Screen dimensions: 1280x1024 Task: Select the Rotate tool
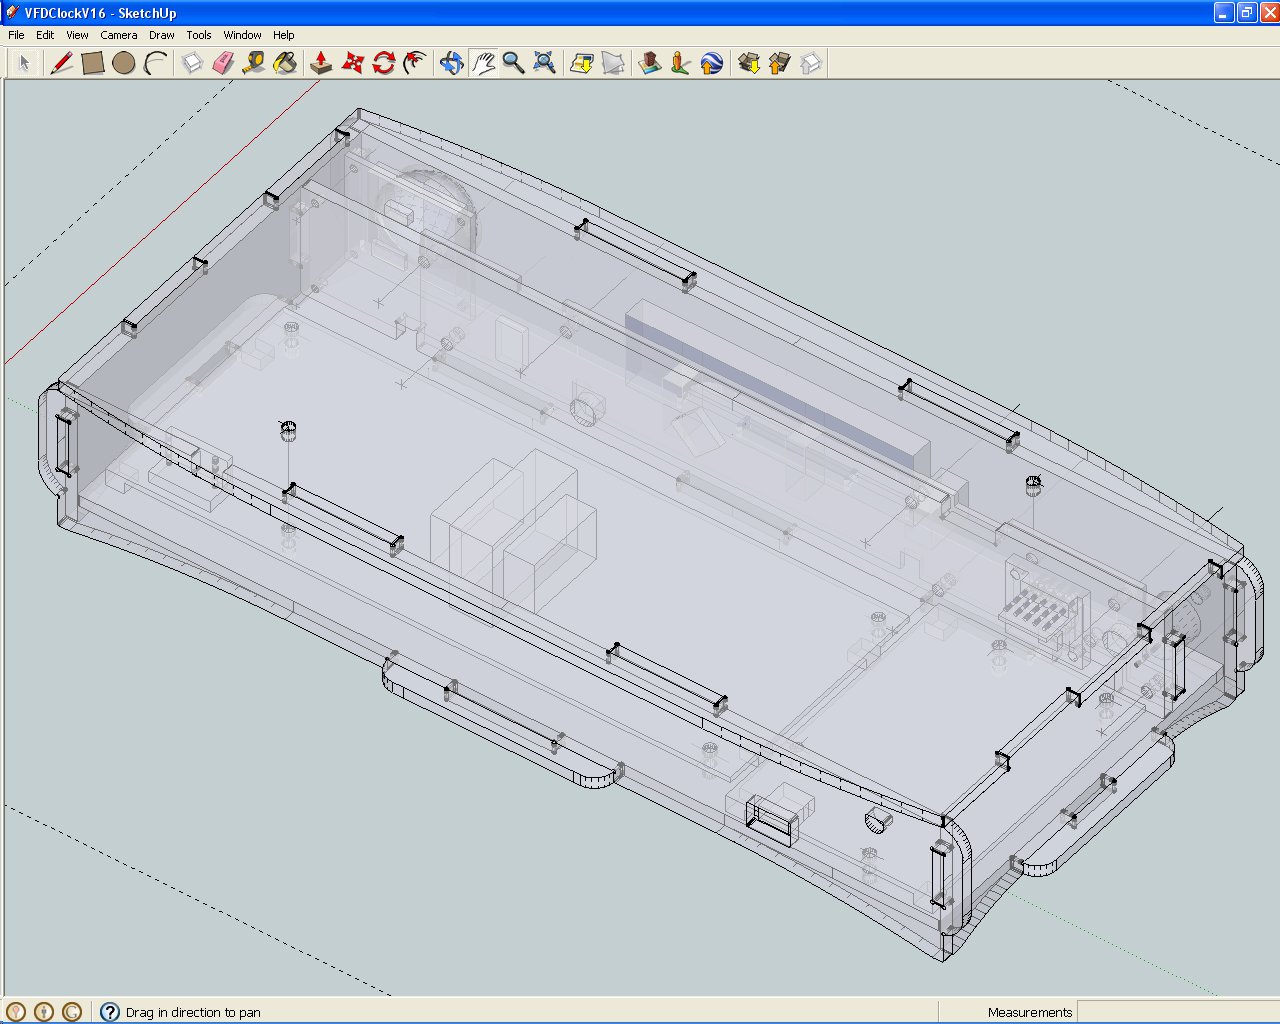pos(383,64)
